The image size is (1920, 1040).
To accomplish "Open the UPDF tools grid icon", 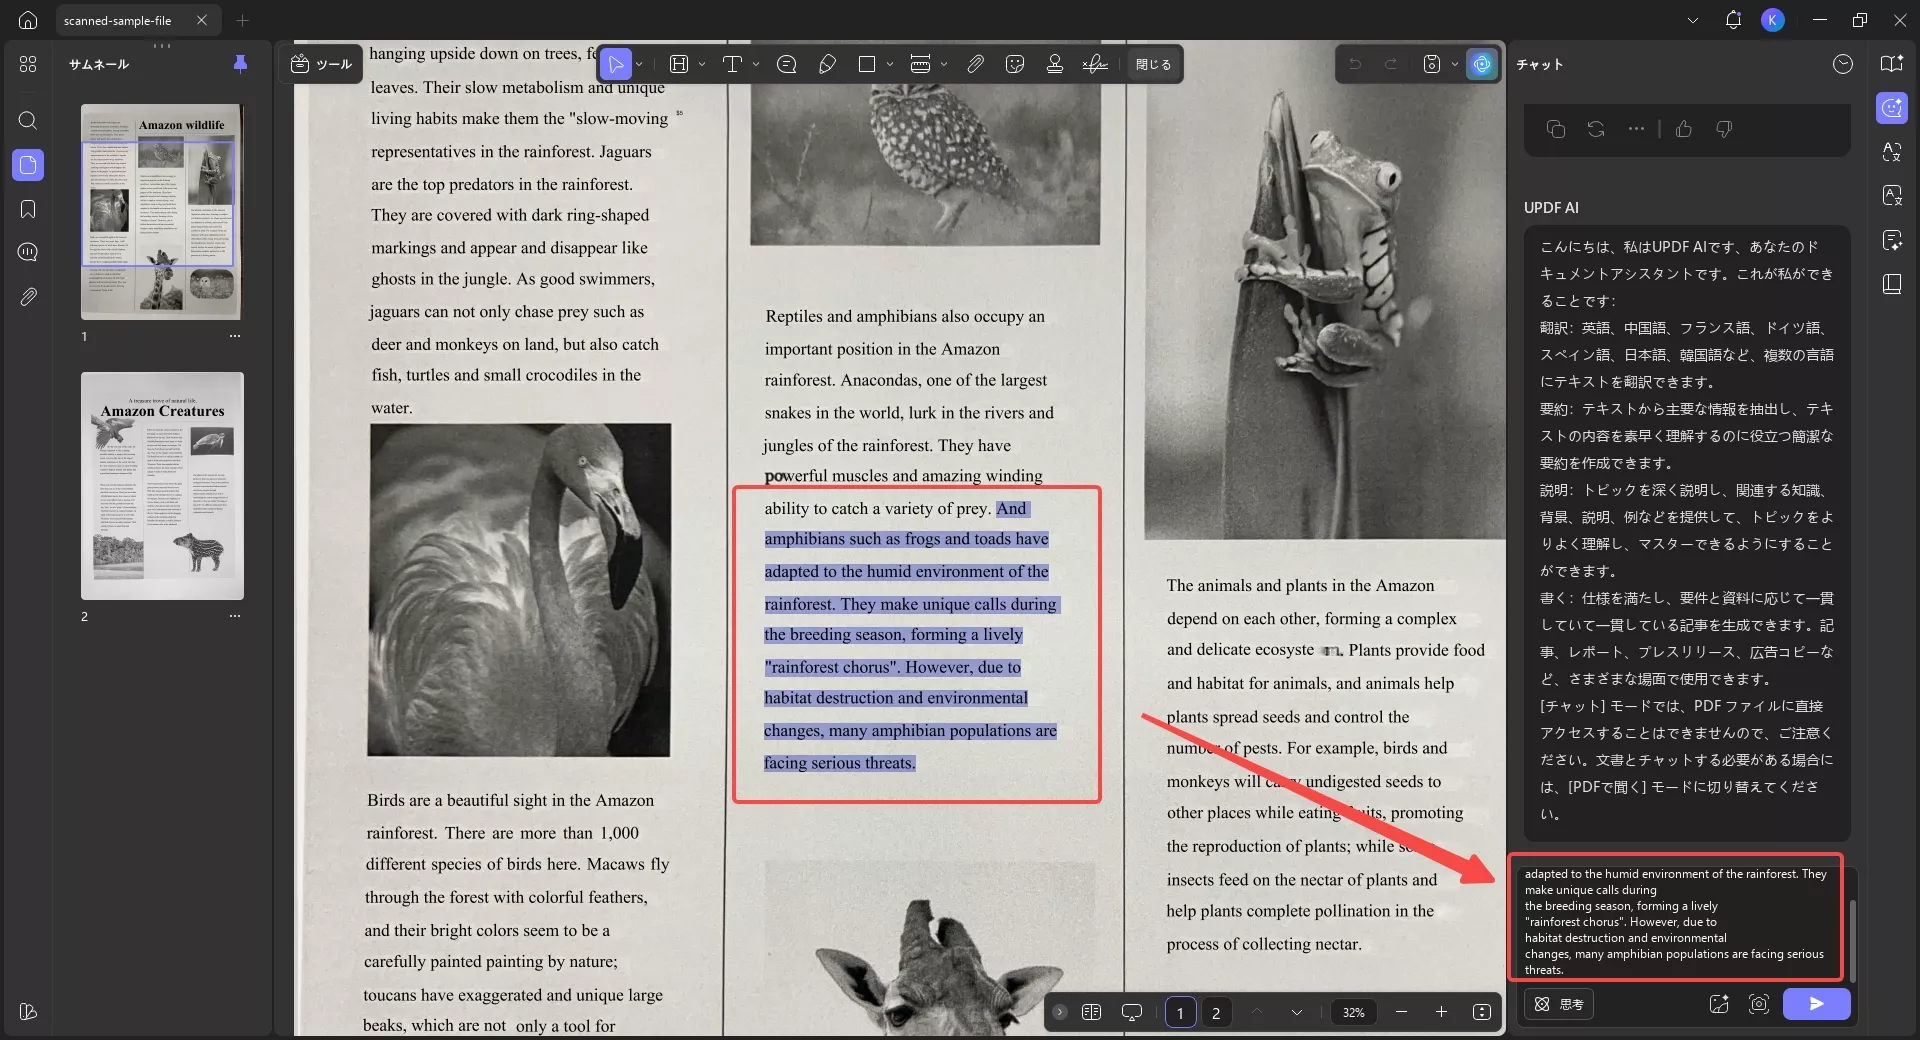I will (28, 64).
